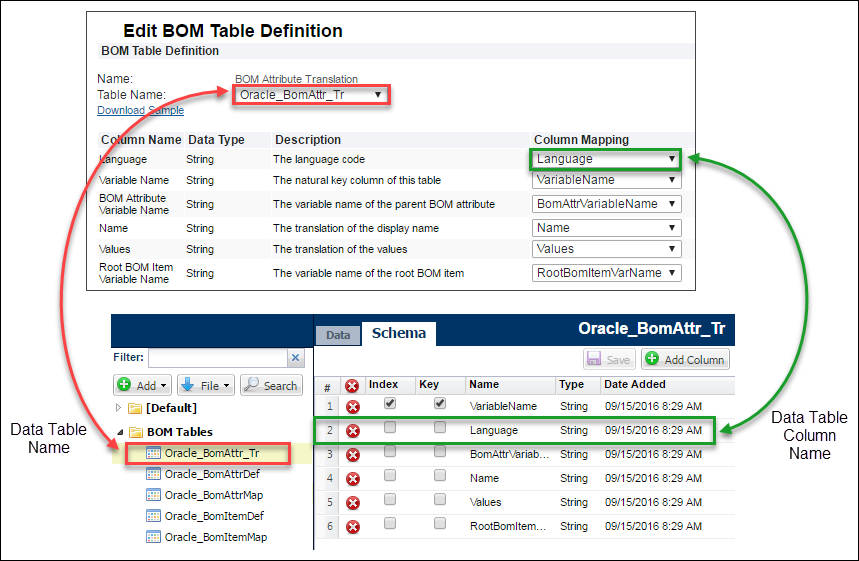Image resolution: width=859 pixels, height=561 pixels.
Task: Toggle Index checkbox for VariableName row
Action: tap(390, 403)
